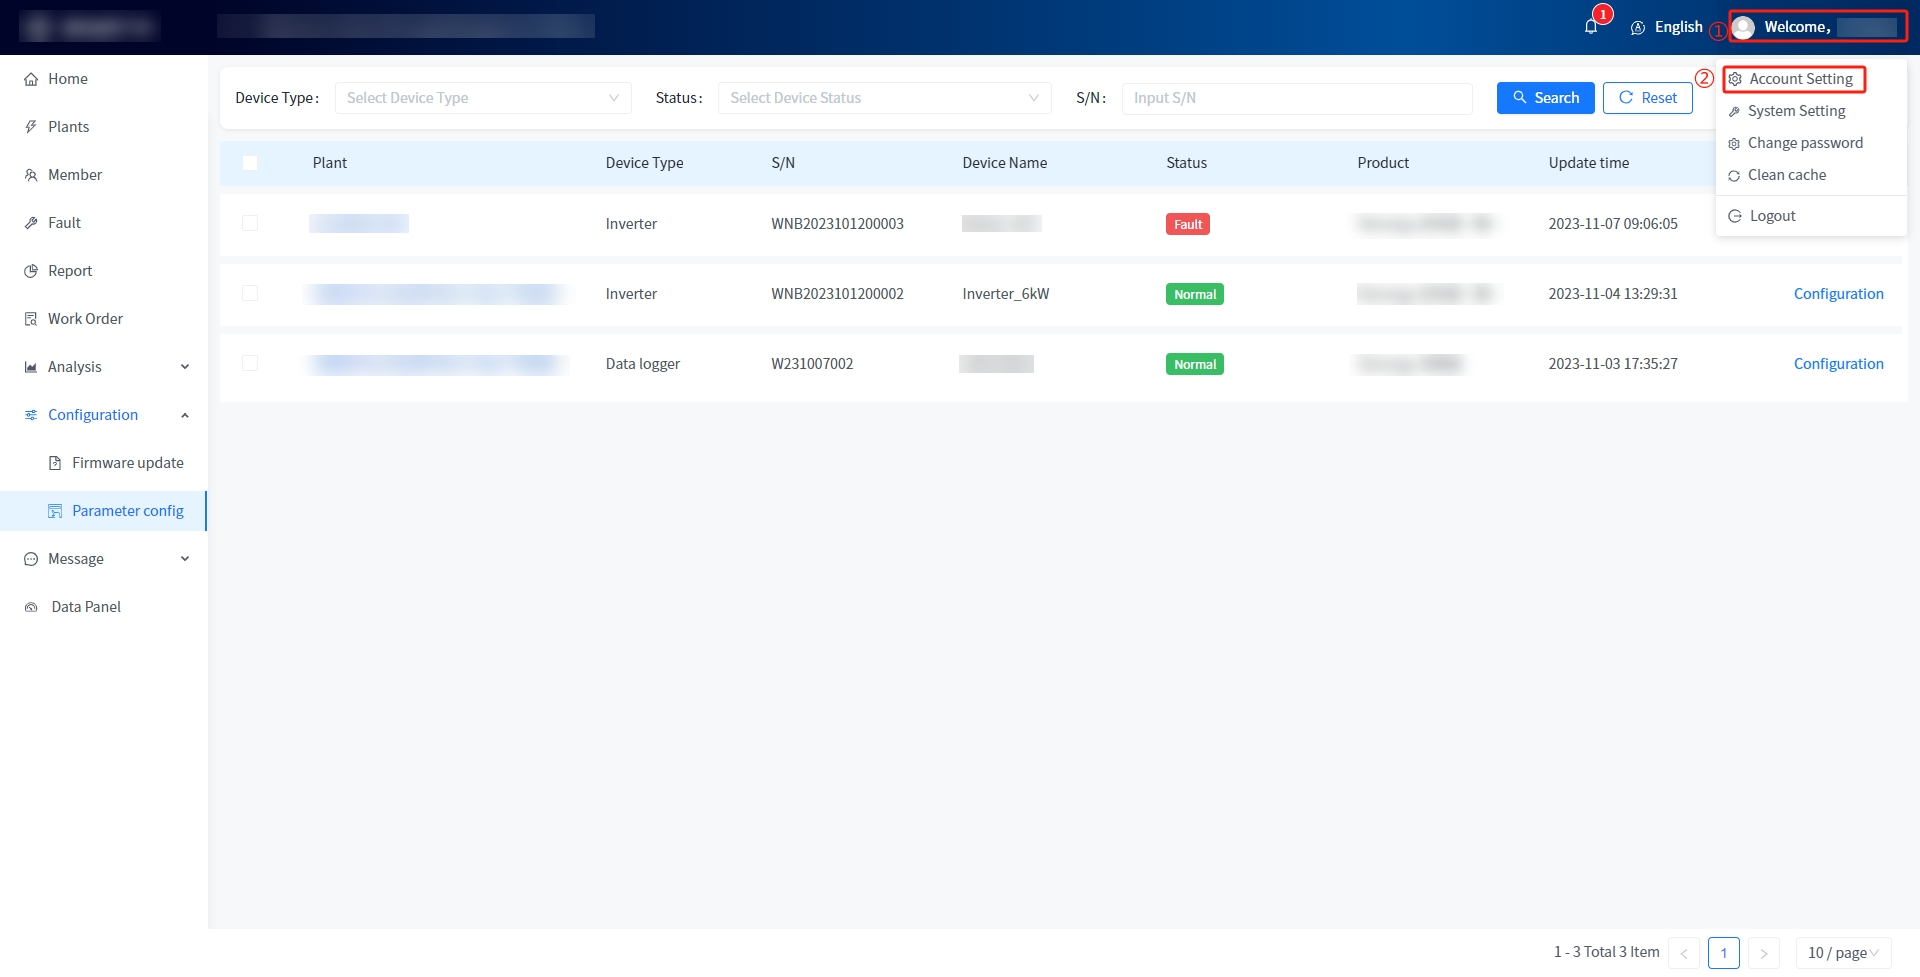
Task: Choose Clean cache from user menu
Action: (1787, 175)
